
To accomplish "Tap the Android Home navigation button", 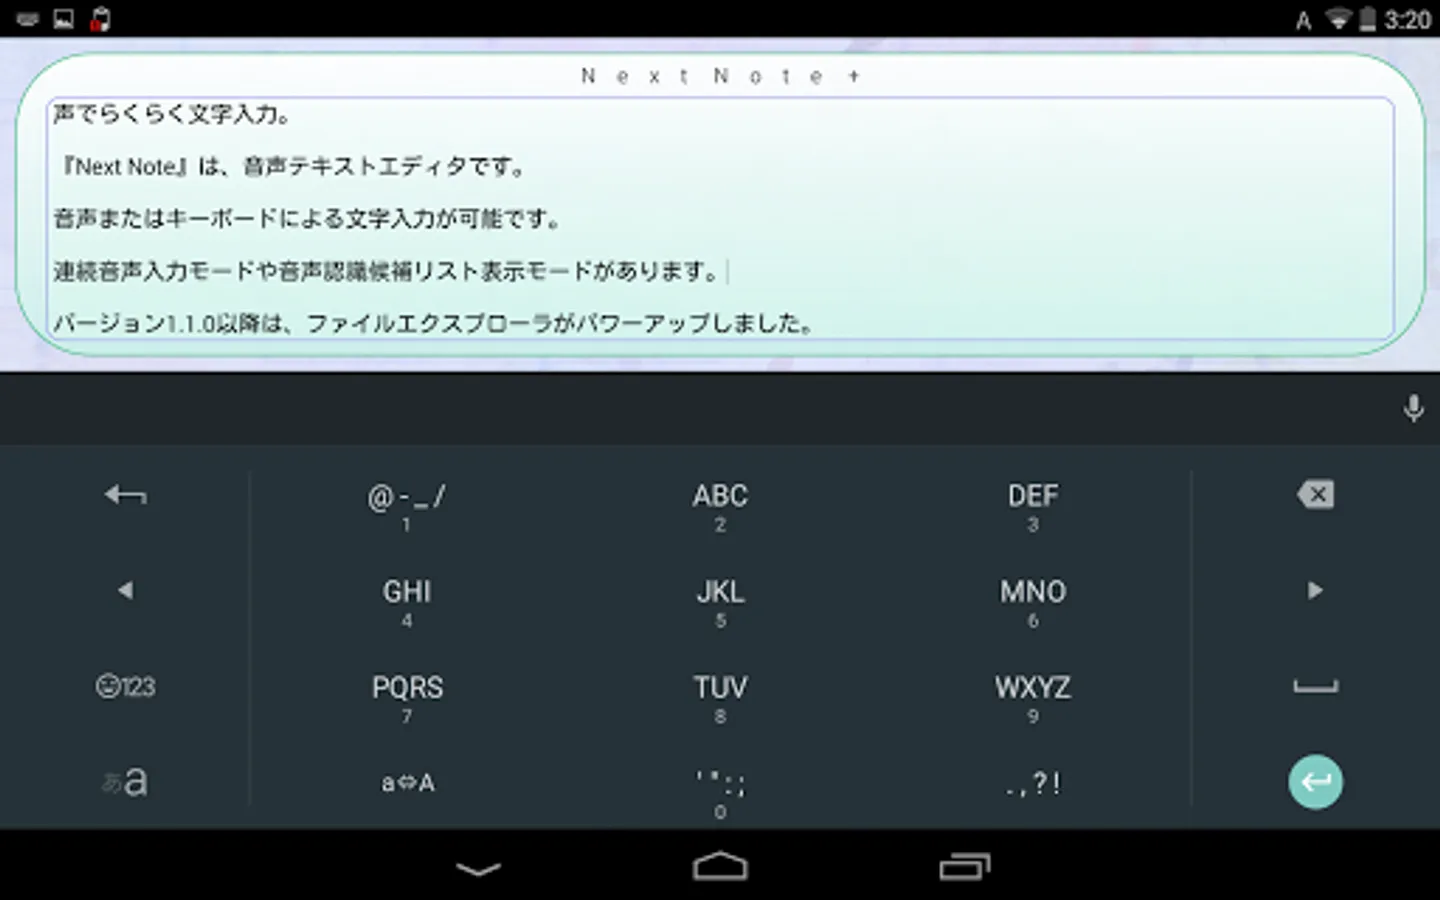I will point(720,867).
